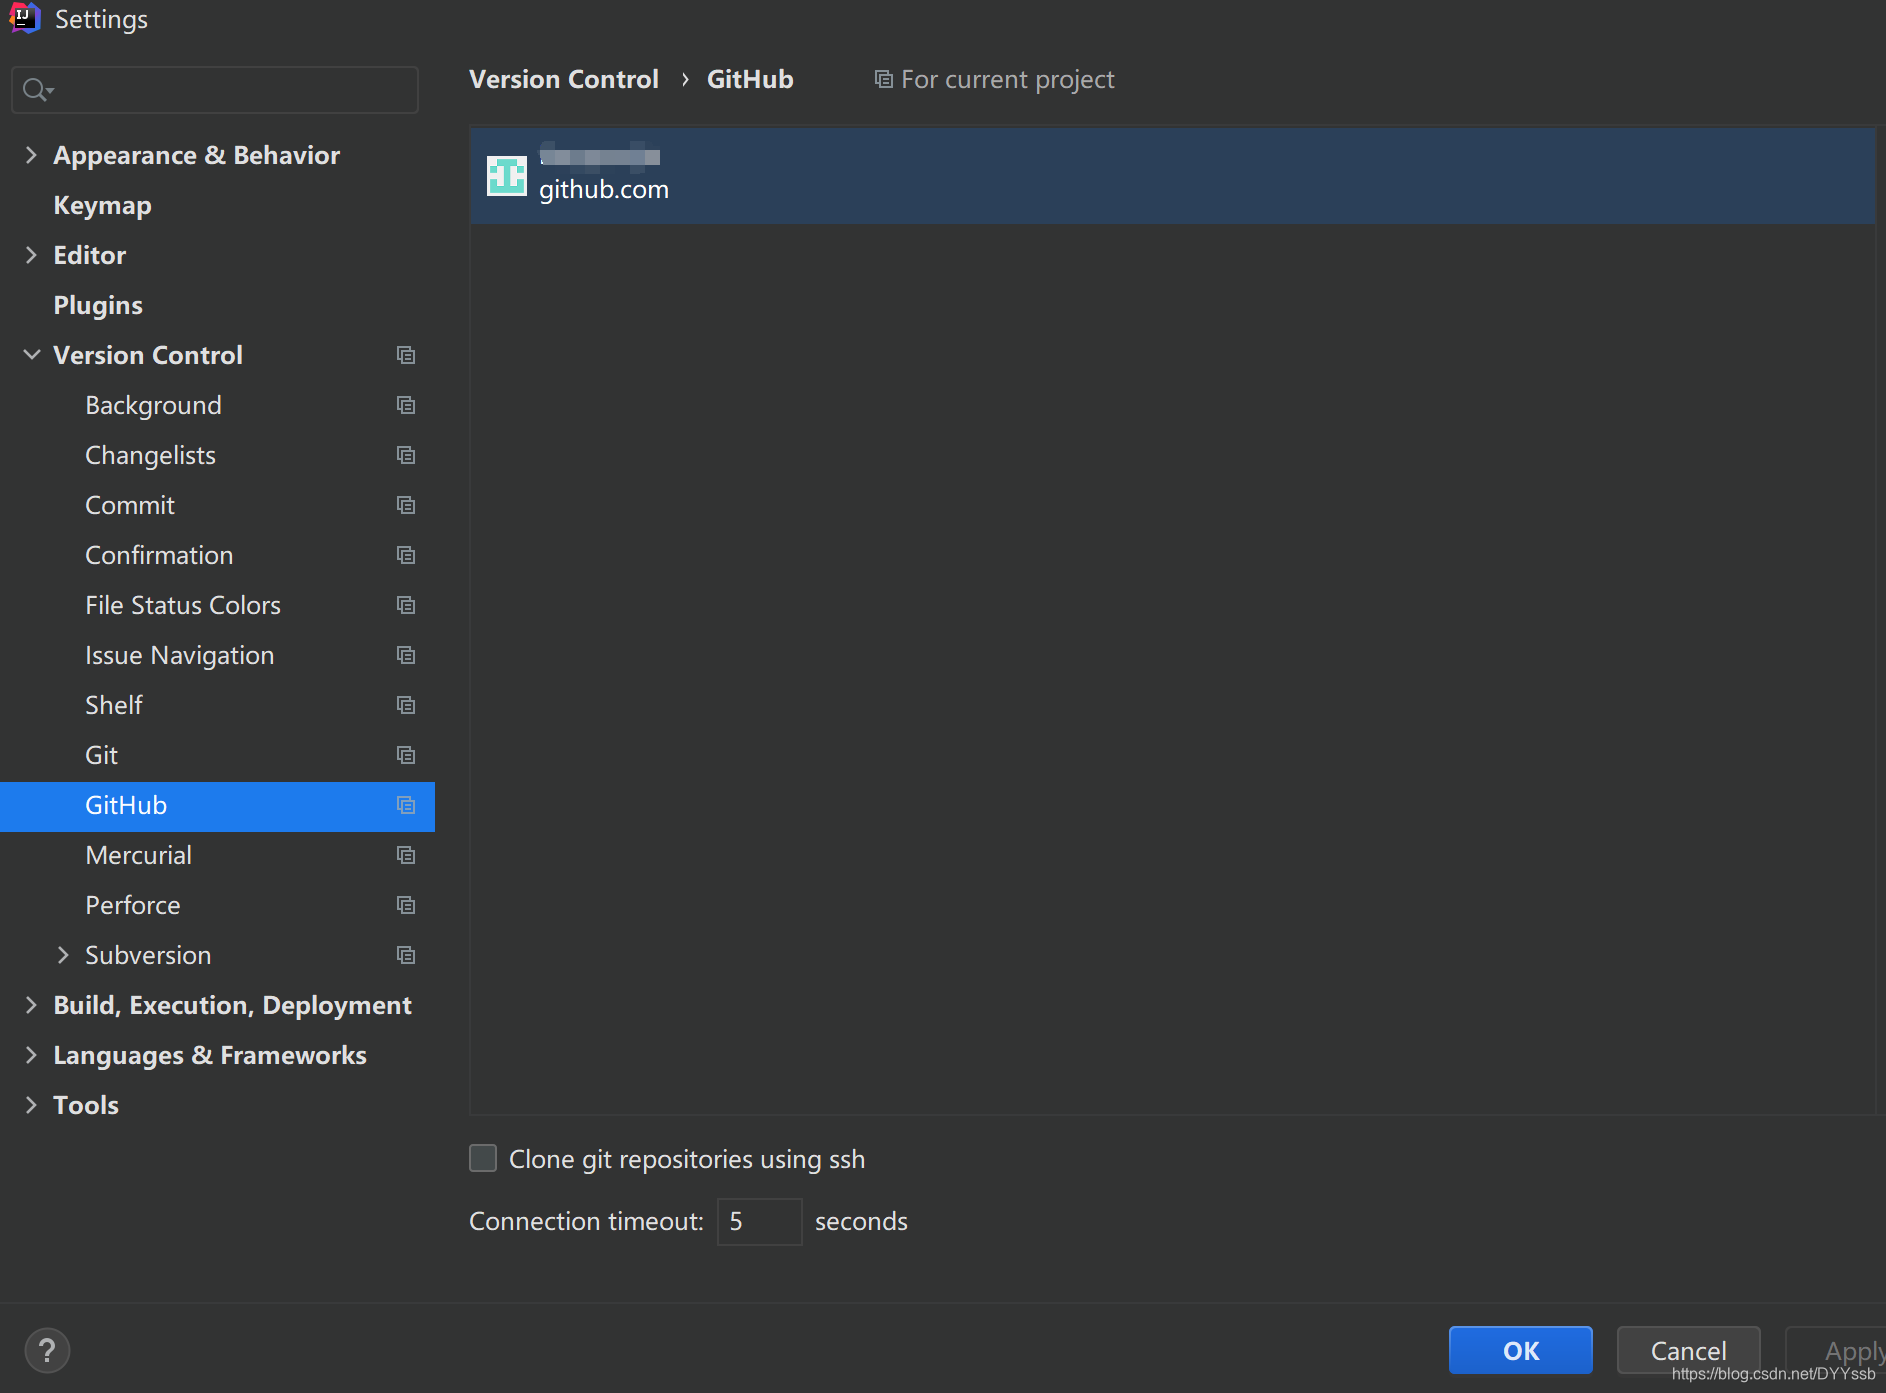The height and width of the screenshot is (1393, 1886).
Task: Open the Plugins settings page
Action: tap(98, 305)
